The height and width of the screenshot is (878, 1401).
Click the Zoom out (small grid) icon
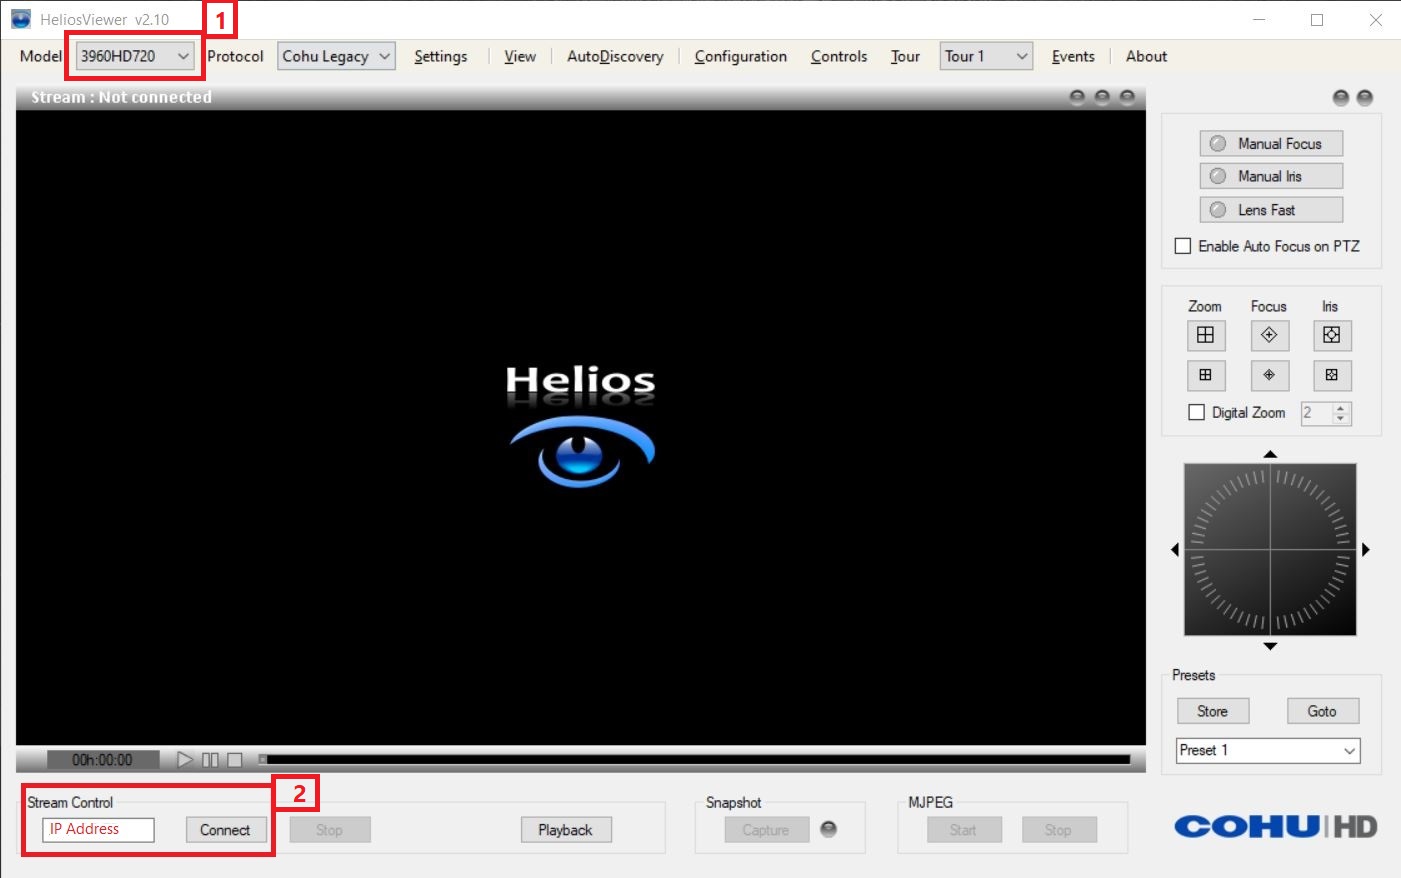[x=1206, y=375]
